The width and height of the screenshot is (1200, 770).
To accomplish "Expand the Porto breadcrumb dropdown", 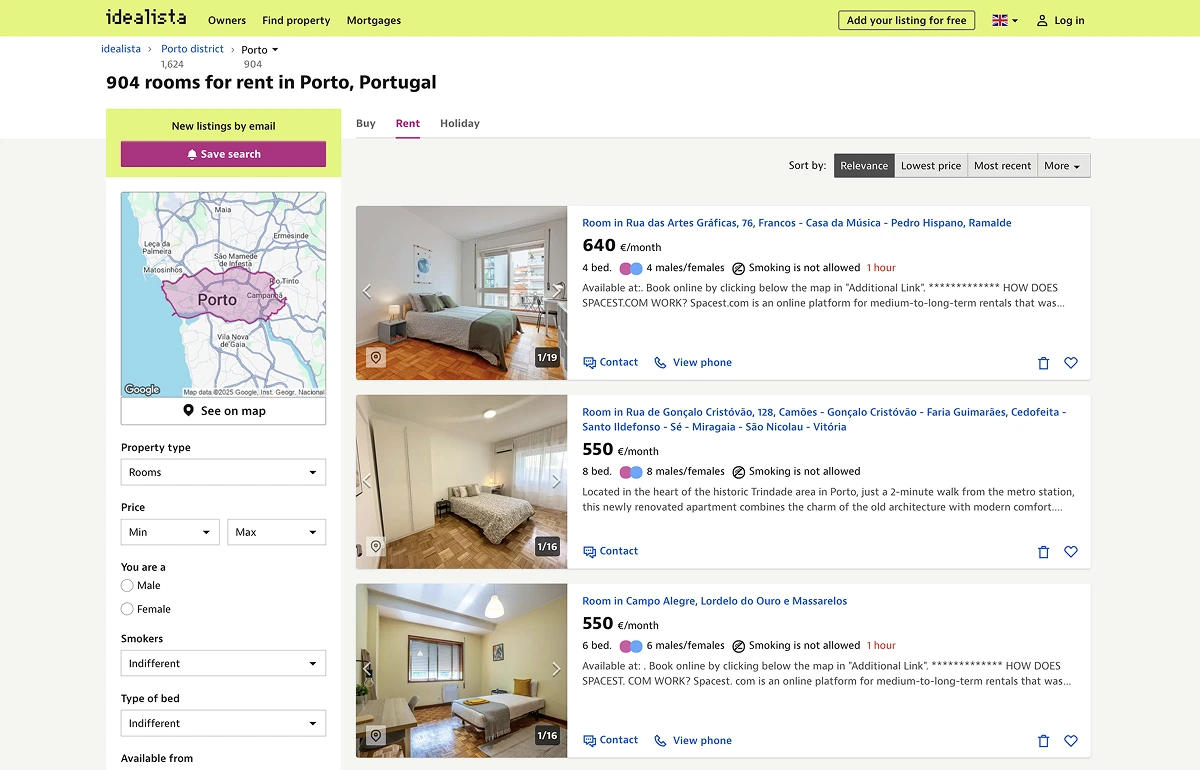I will [x=260, y=49].
